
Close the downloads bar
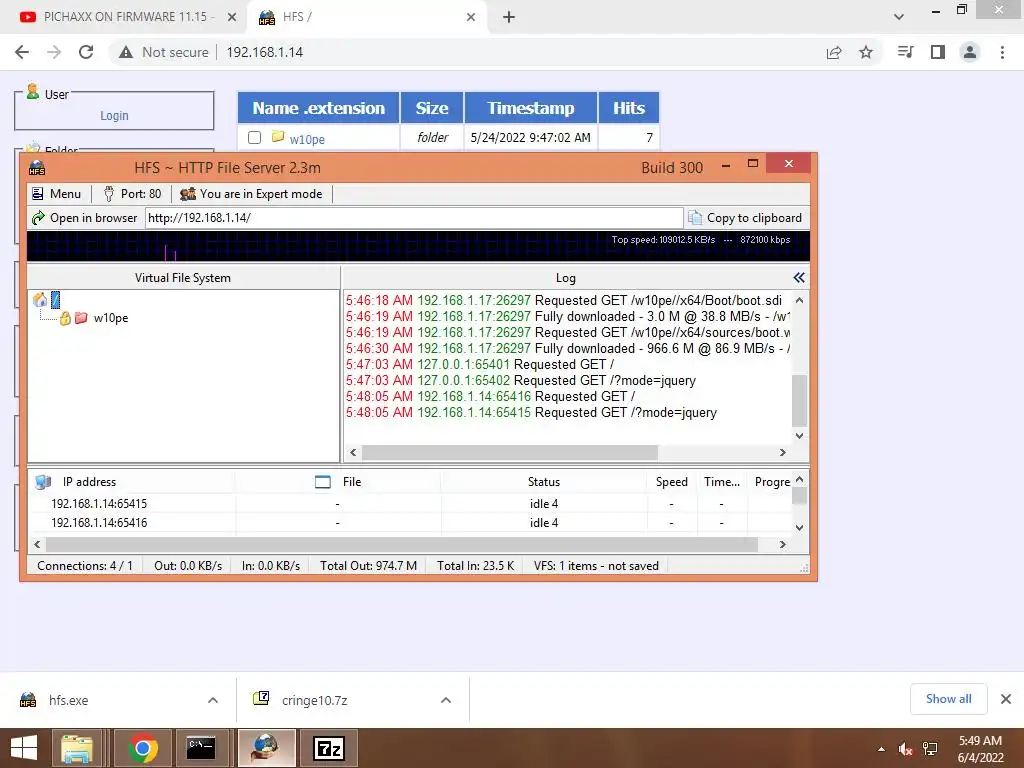1006,699
